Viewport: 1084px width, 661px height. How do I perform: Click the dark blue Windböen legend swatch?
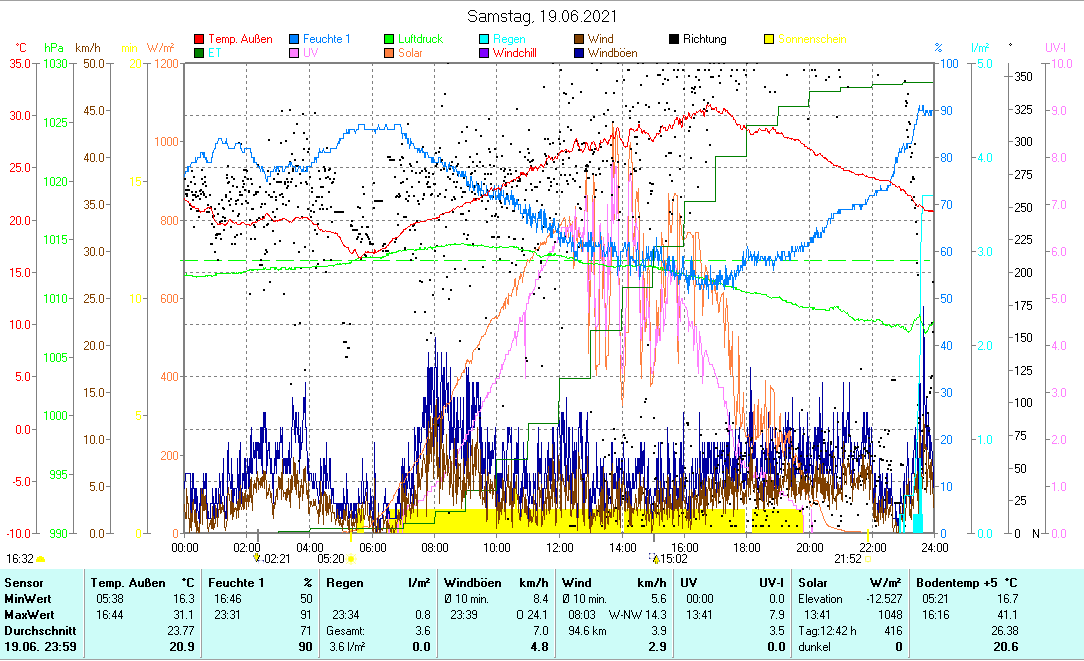pos(580,53)
